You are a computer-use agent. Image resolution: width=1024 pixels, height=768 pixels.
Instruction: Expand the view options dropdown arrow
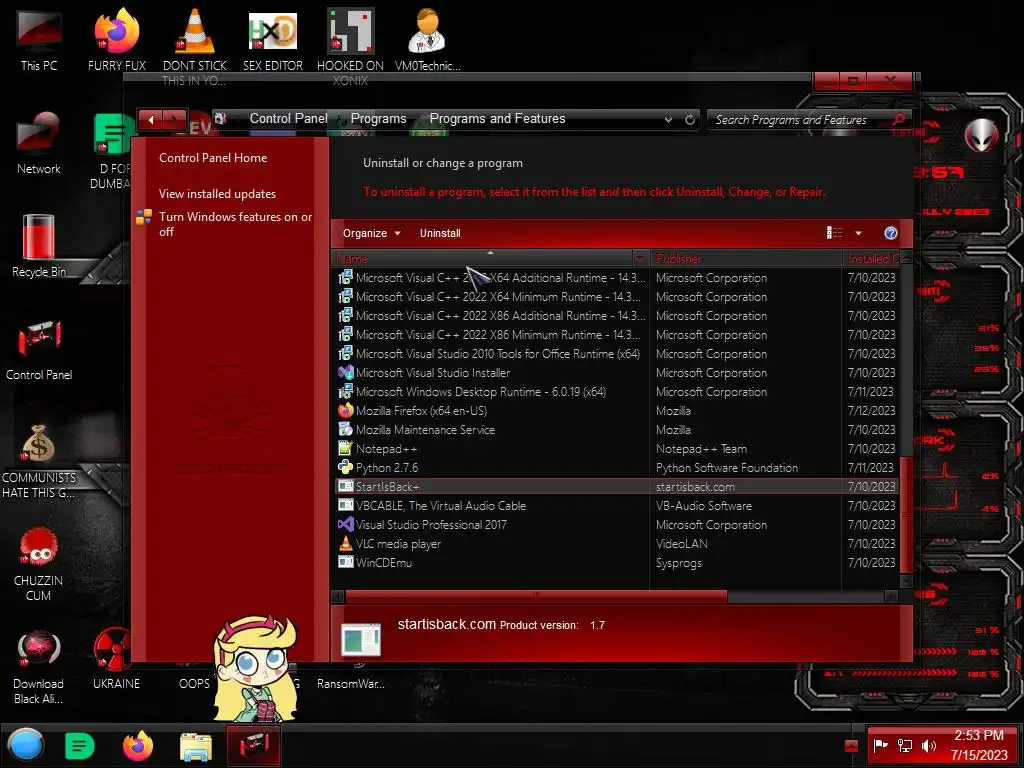click(x=858, y=233)
